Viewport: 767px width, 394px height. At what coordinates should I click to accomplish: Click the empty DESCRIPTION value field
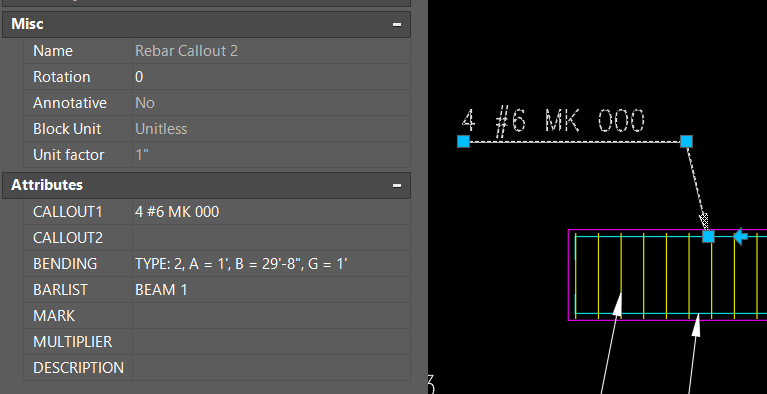(271, 368)
